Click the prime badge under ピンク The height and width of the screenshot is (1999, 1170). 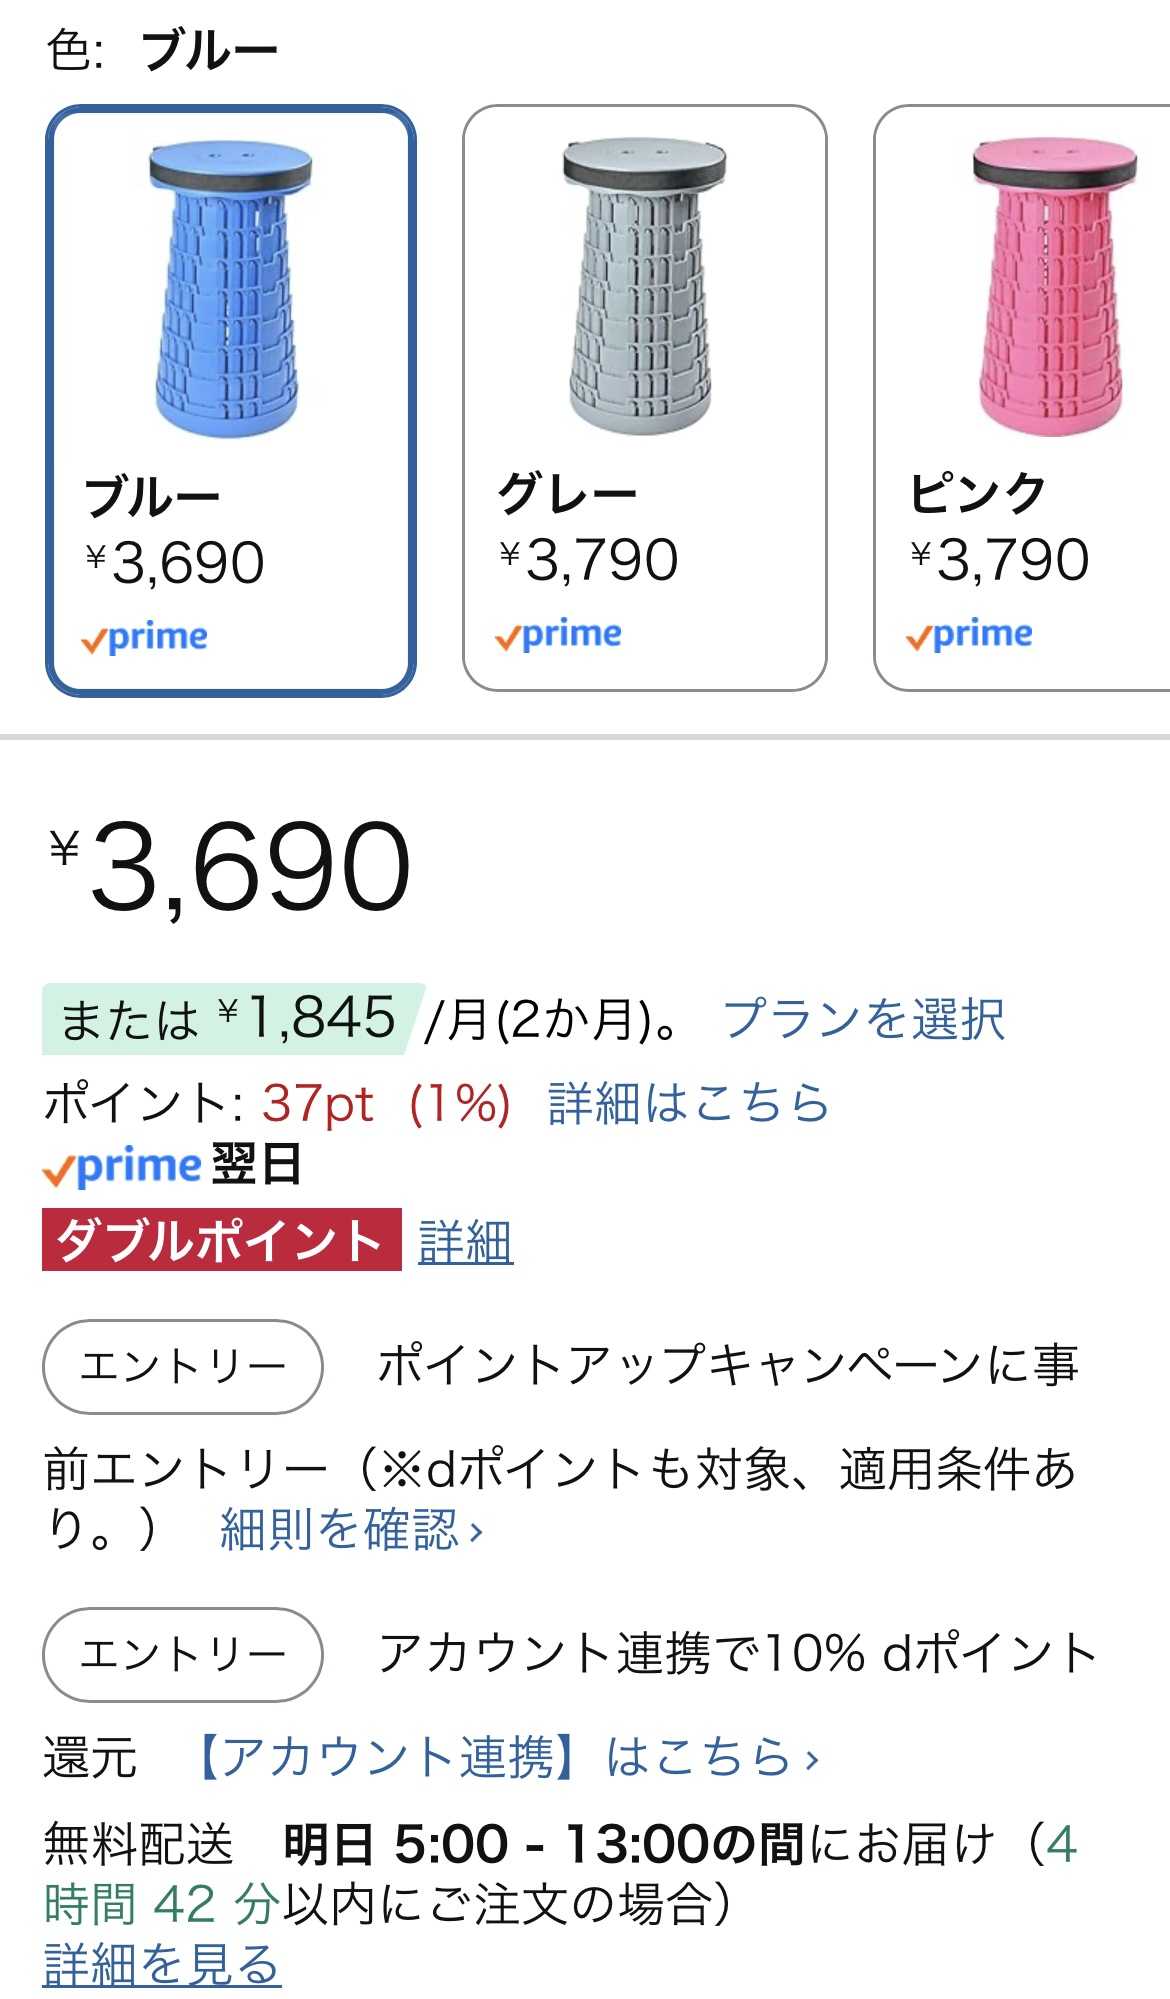tap(969, 635)
